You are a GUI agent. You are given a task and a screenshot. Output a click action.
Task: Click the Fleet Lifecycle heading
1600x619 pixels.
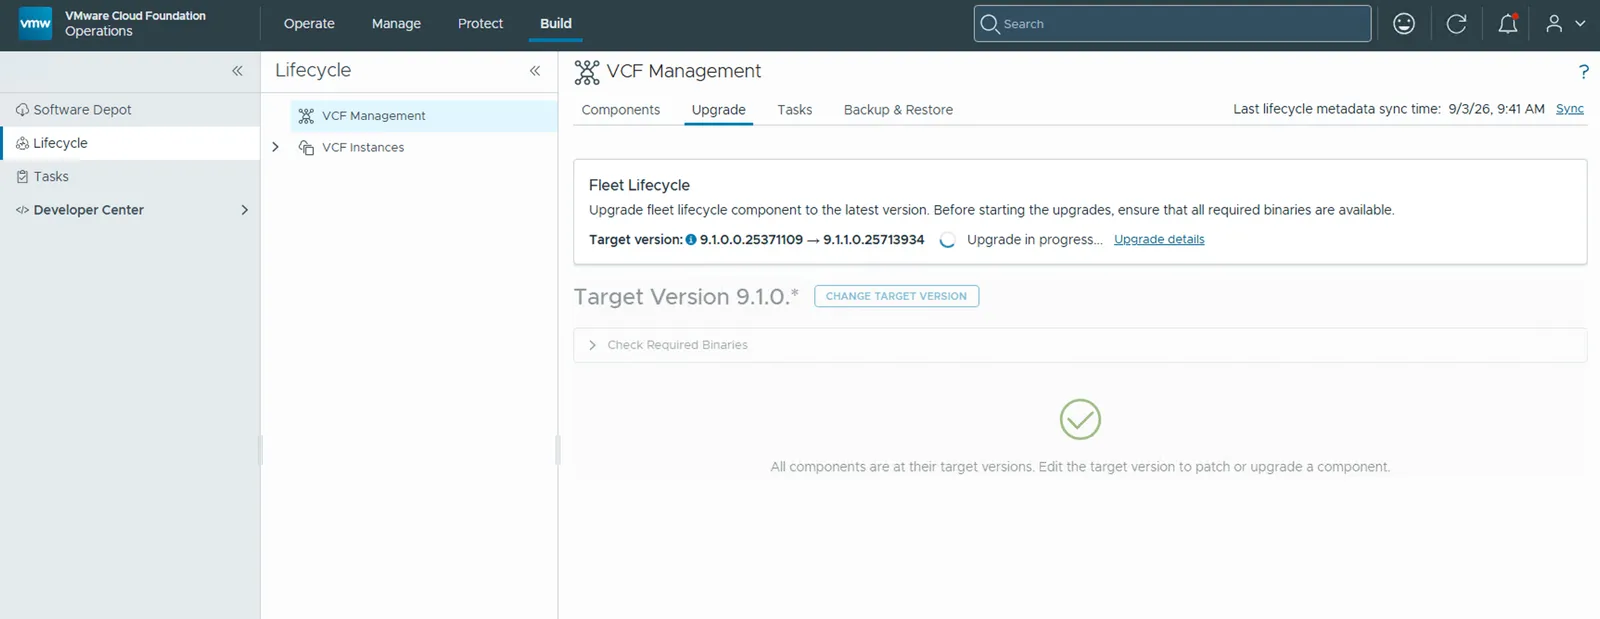click(x=639, y=185)
